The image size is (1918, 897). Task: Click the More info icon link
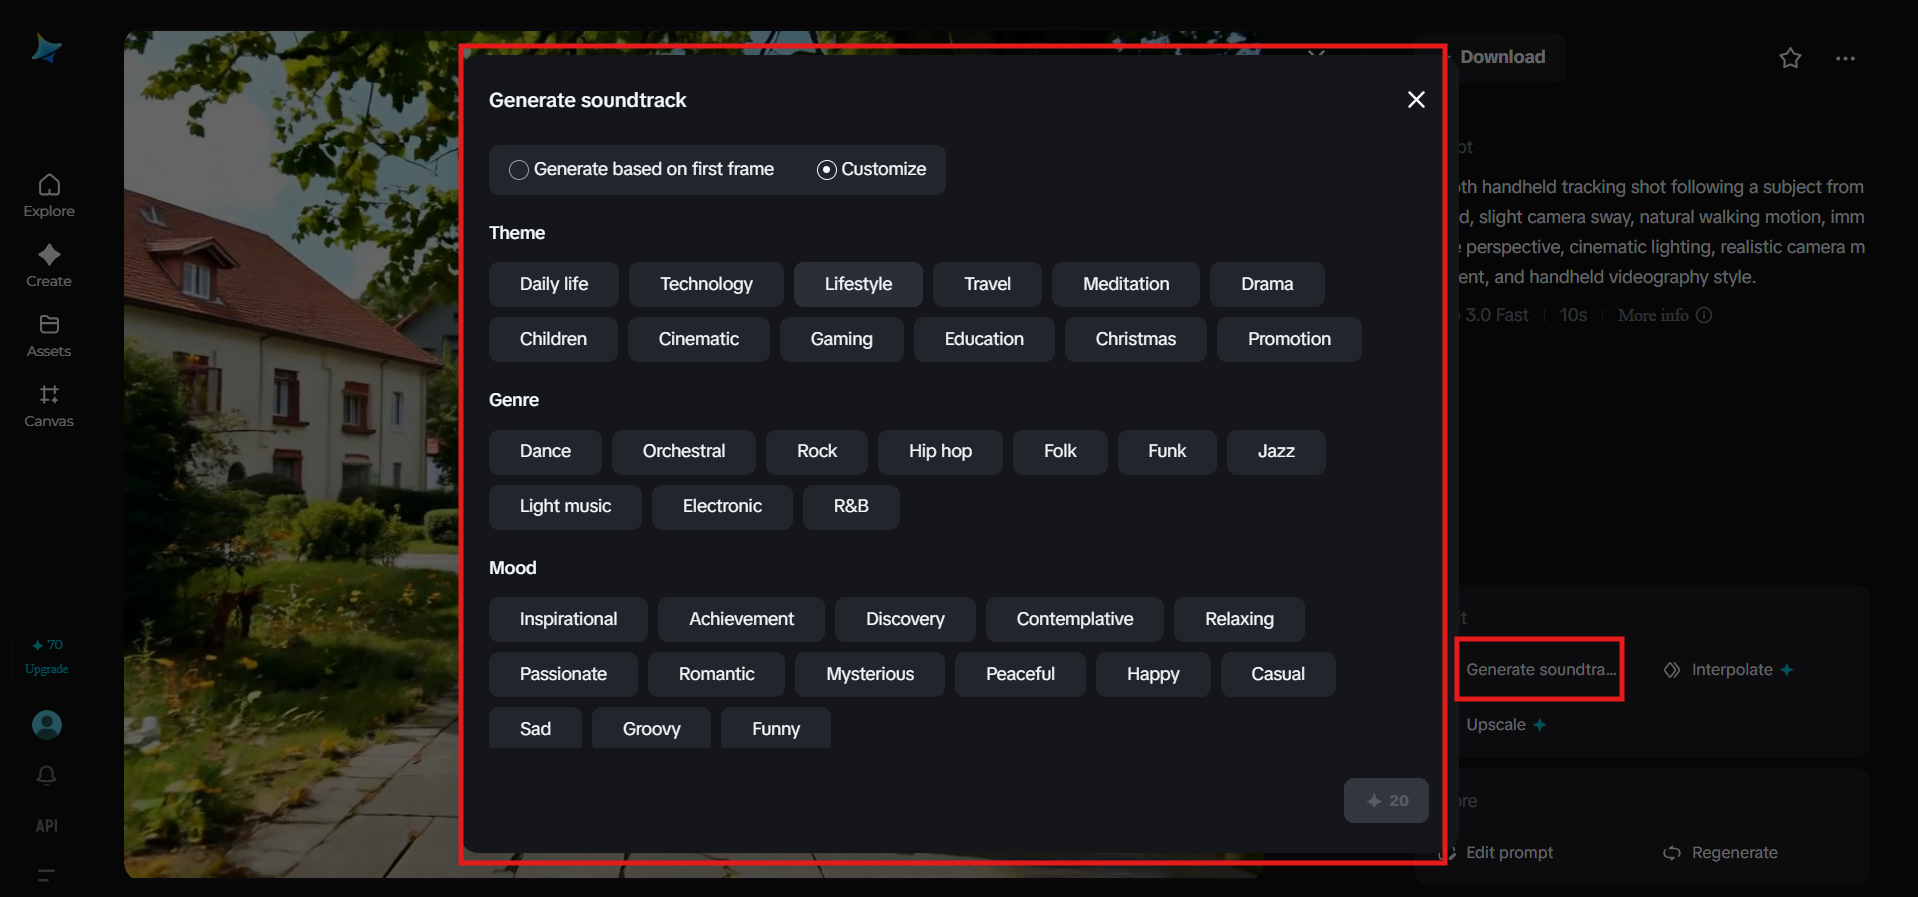point(1664,315)
